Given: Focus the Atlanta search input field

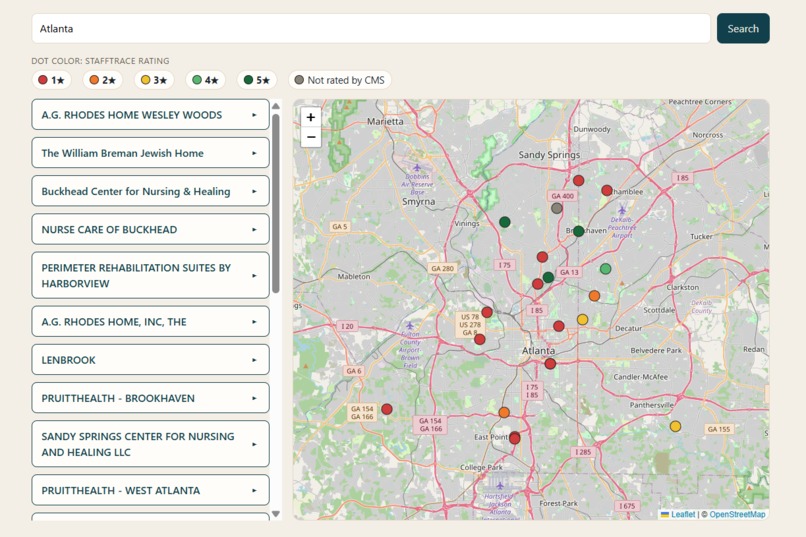Looking at the screenshot, I should (371, 28).
